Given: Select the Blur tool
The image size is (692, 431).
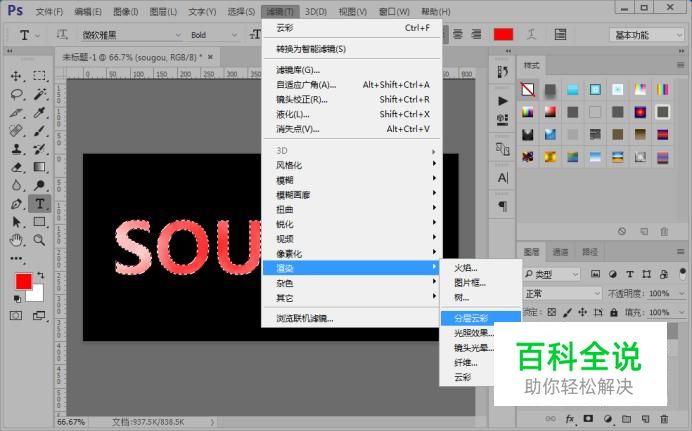Looking at the screenshot, I should 16,185.
